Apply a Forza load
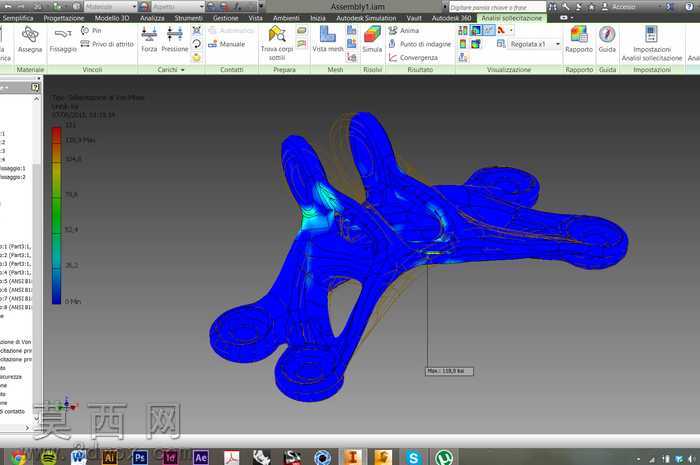700x465 pixels. pos(149,39)
